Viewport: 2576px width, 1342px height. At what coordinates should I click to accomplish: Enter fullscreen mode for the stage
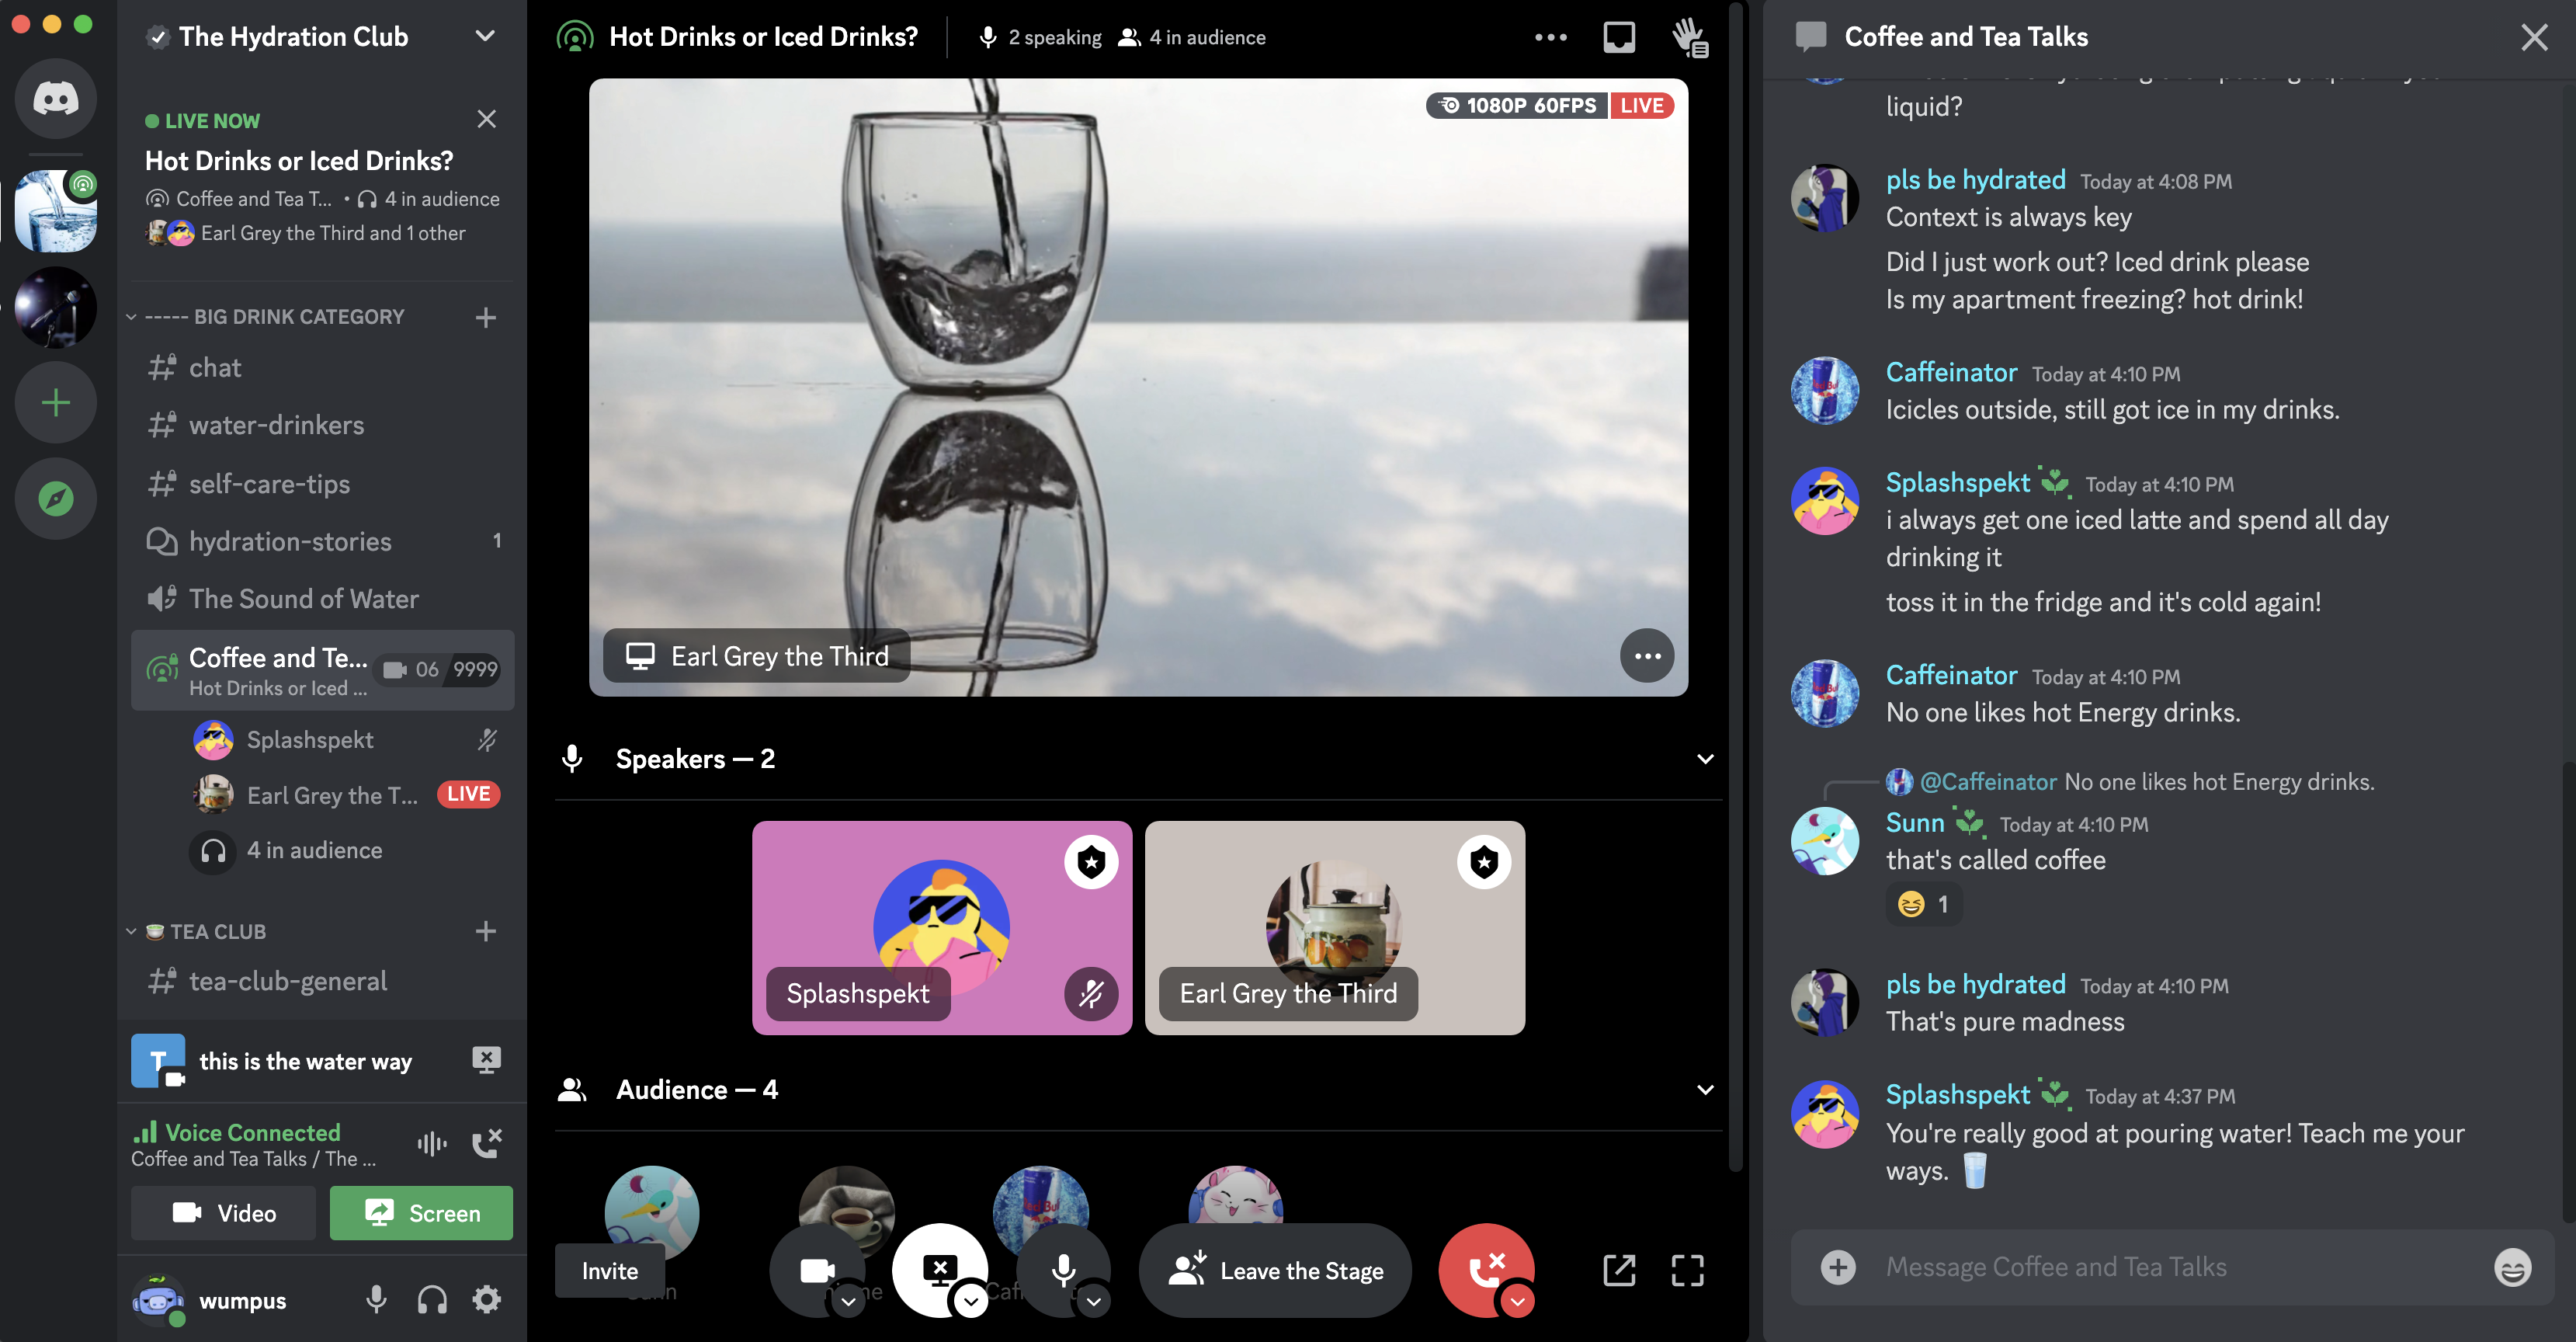(x=1688, y=1271)
